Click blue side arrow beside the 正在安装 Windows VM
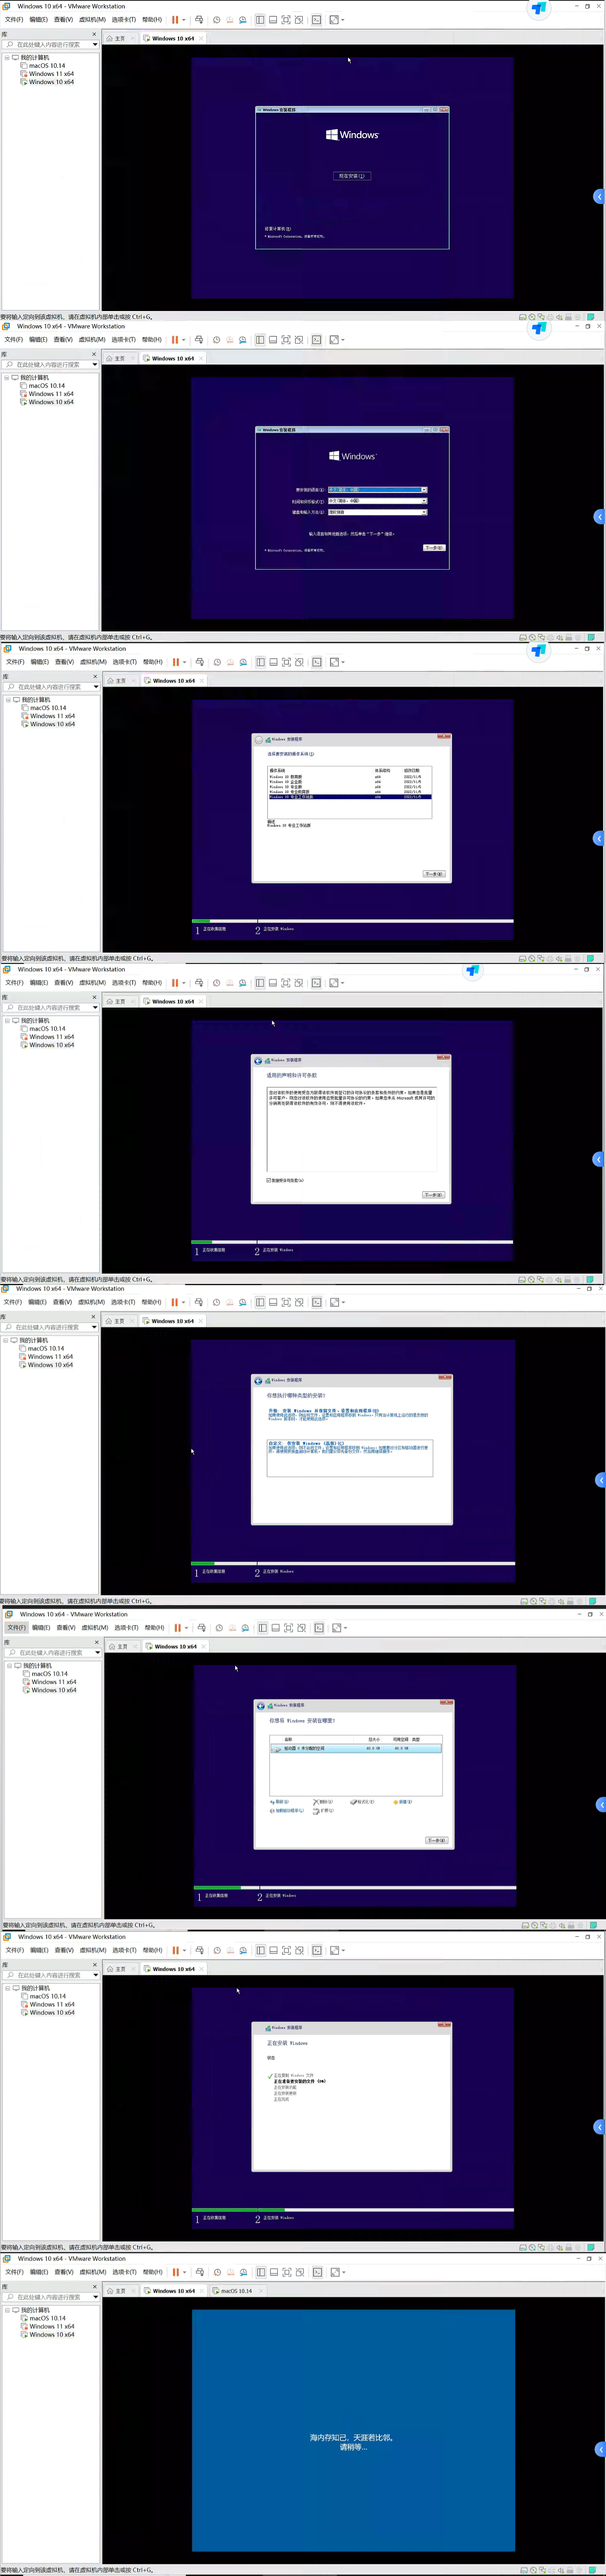The image size is (606, 2576). pos(599,2127)
